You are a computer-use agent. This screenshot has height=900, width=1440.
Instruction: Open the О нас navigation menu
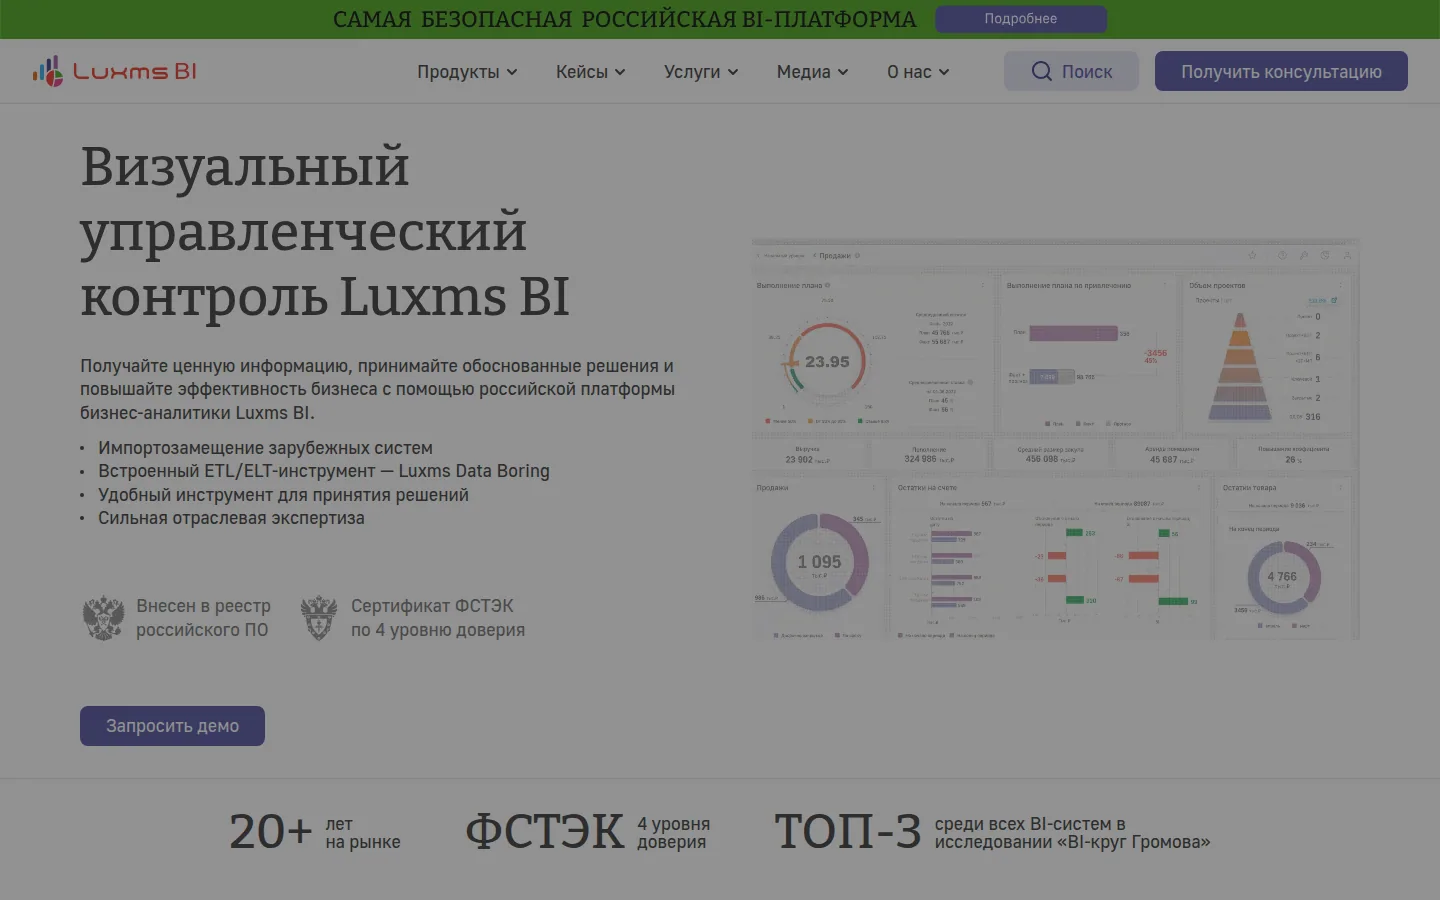pos(918,72)
